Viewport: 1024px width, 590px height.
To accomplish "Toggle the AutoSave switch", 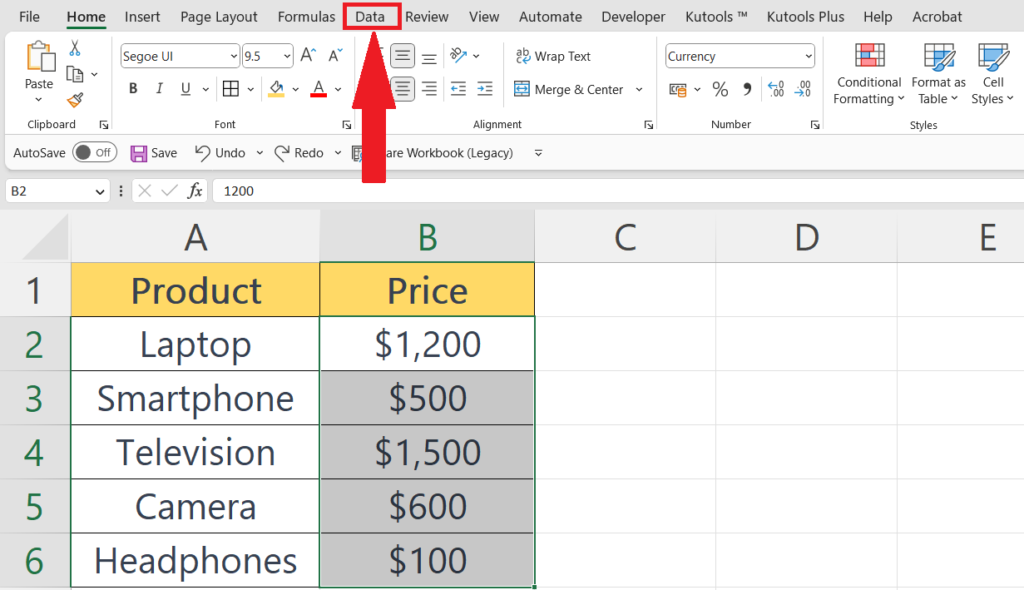I will pyautogui.click(x=94, y=153).
